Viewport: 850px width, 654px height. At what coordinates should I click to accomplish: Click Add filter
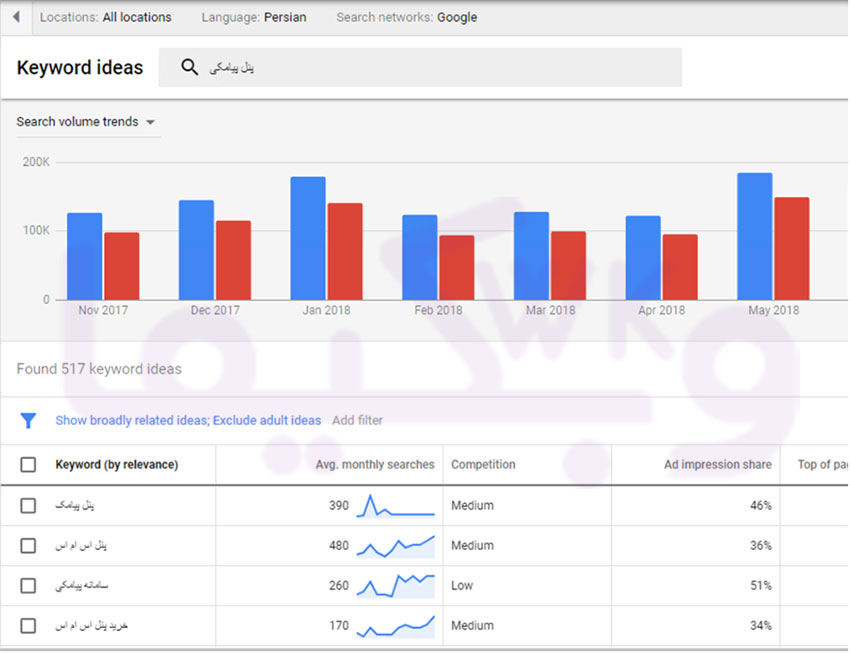357,420
